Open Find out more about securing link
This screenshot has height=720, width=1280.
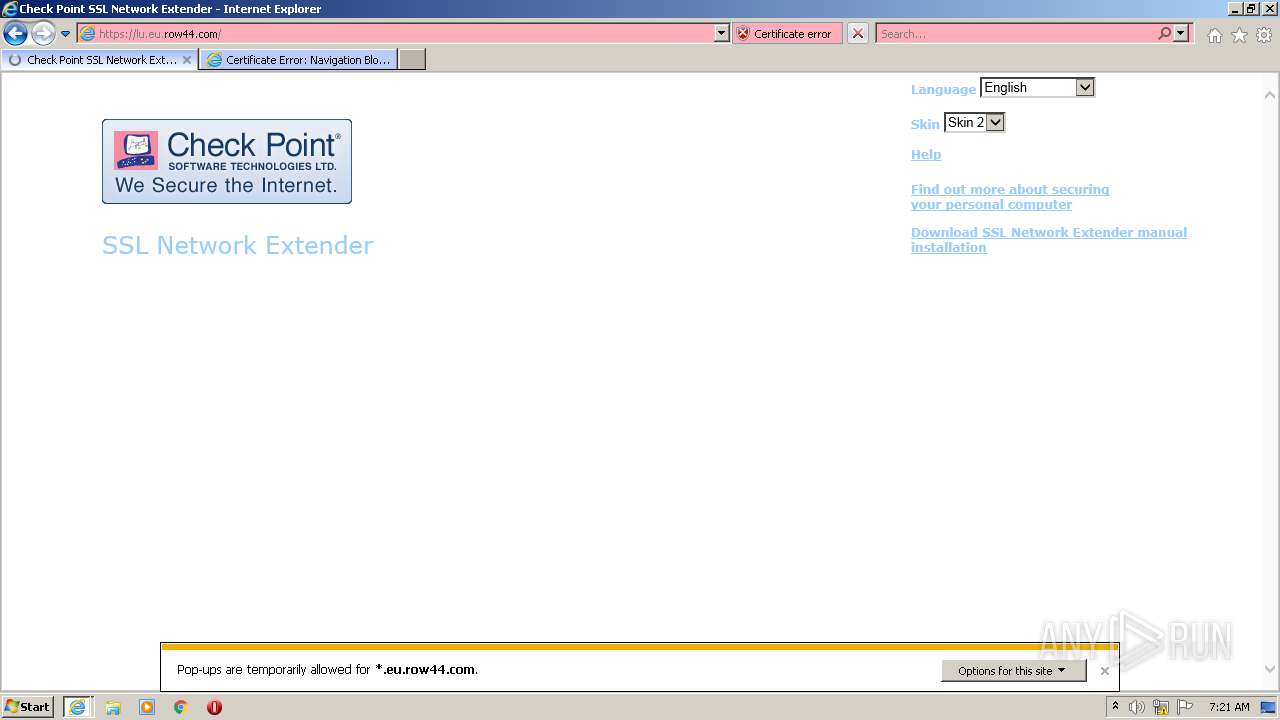pyautogui.click(x=1010, y=197)
